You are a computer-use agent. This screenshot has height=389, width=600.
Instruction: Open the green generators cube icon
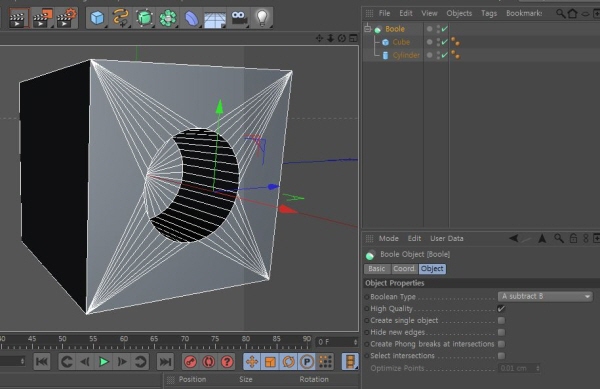tap(144, 18)
